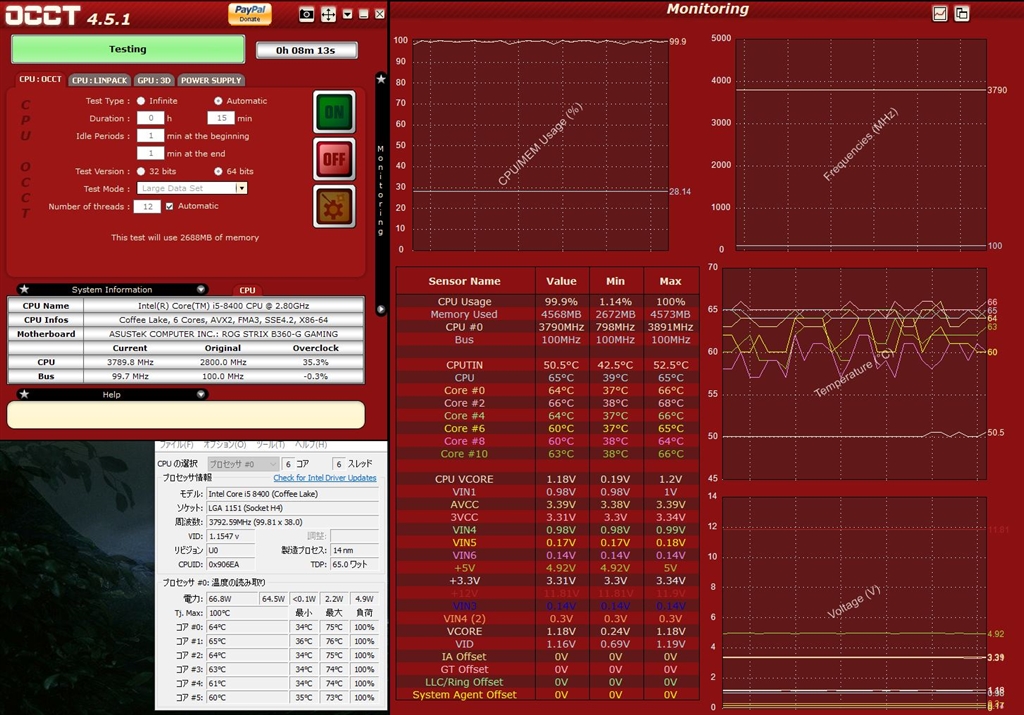
Task: Click the star icon beside System Information
Action: (x=24, y=289)
